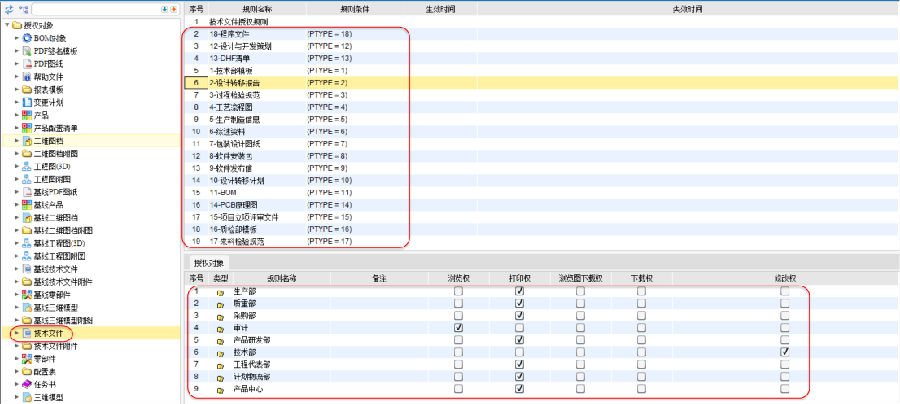This screenshot has width=900, height=404.
Task: Click the 基线三维模型 model icon
Action: pos(27,307)
